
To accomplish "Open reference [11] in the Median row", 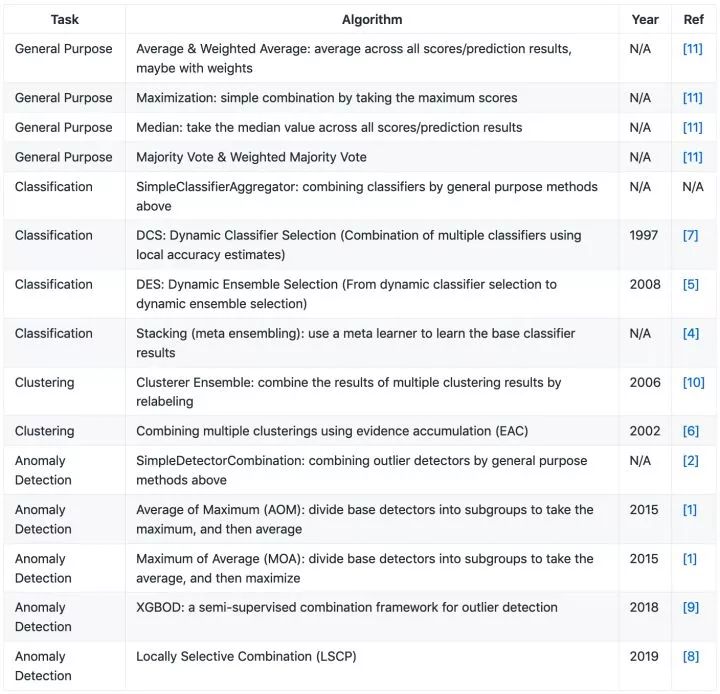I will [x=692, y=127].
